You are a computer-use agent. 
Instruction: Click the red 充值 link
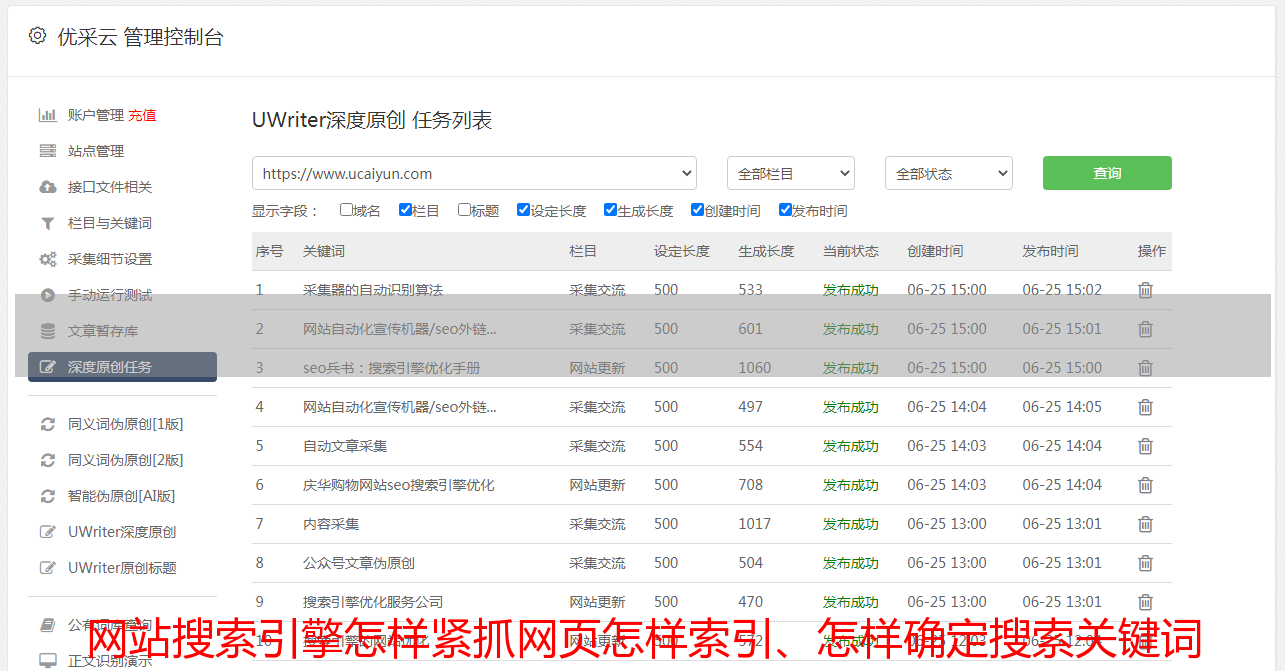click(142, 115)
